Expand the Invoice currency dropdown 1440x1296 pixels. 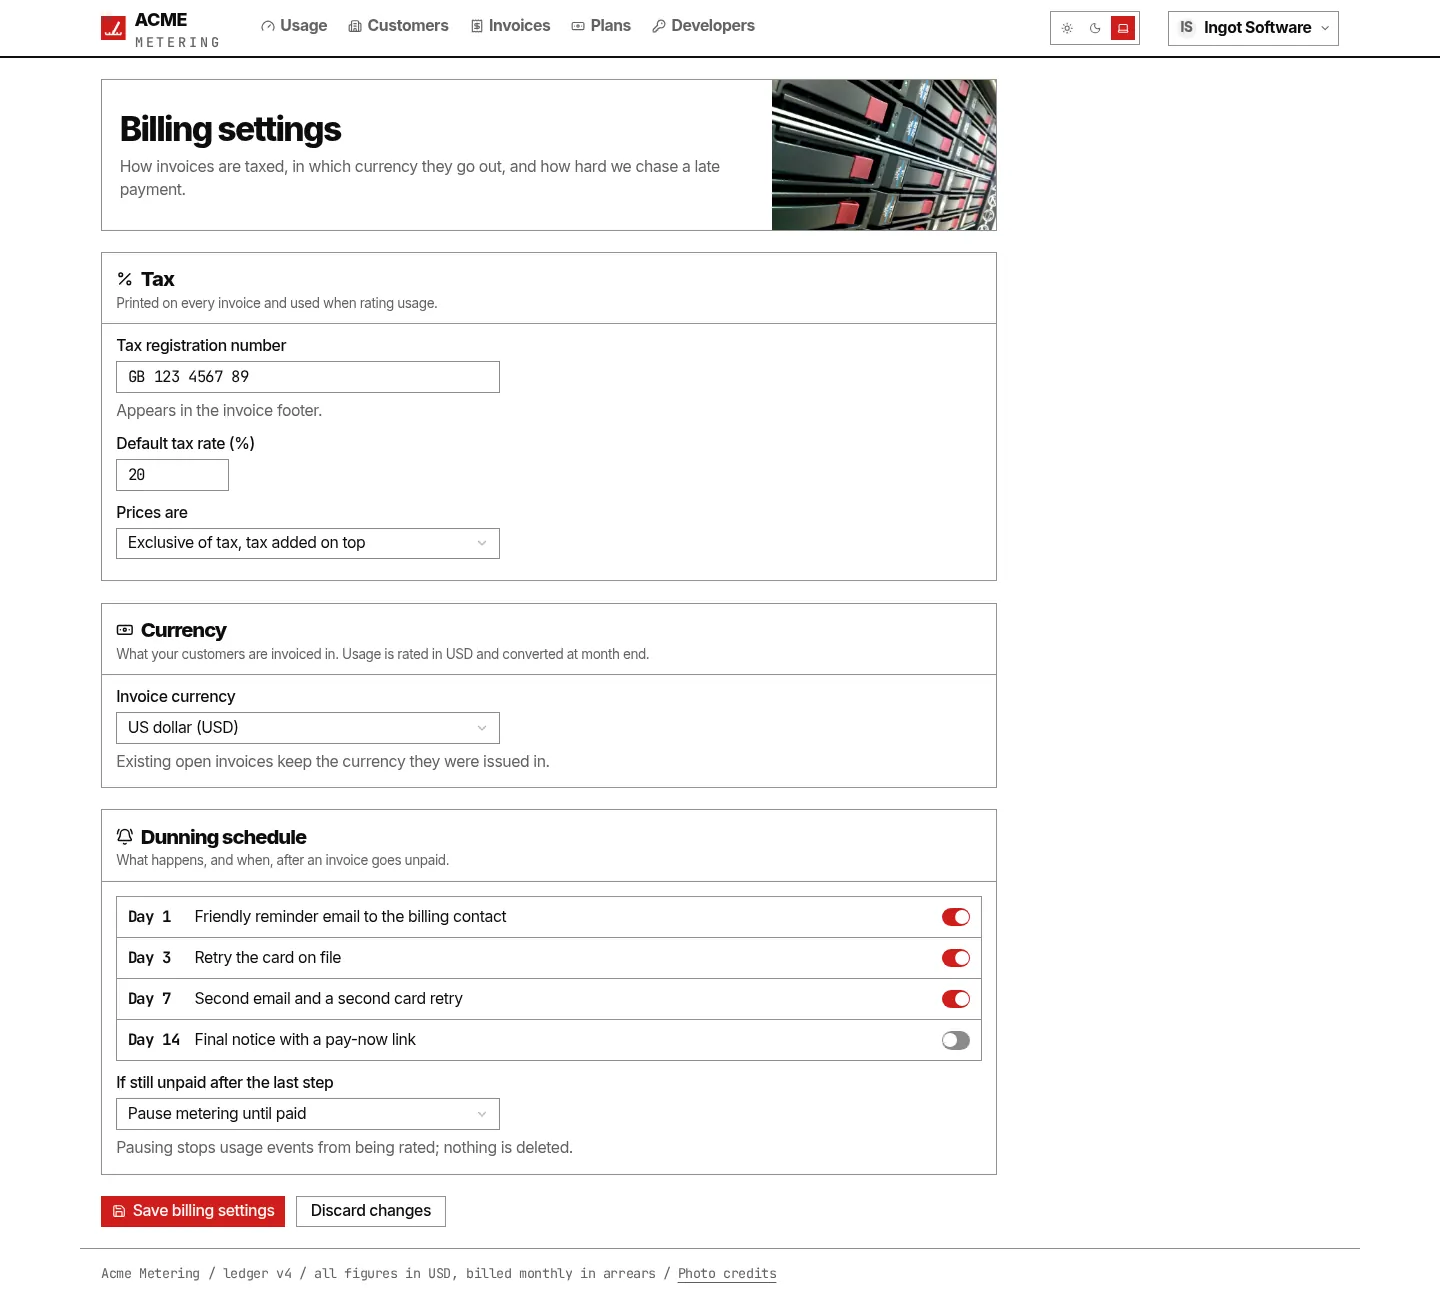(308, 728)
